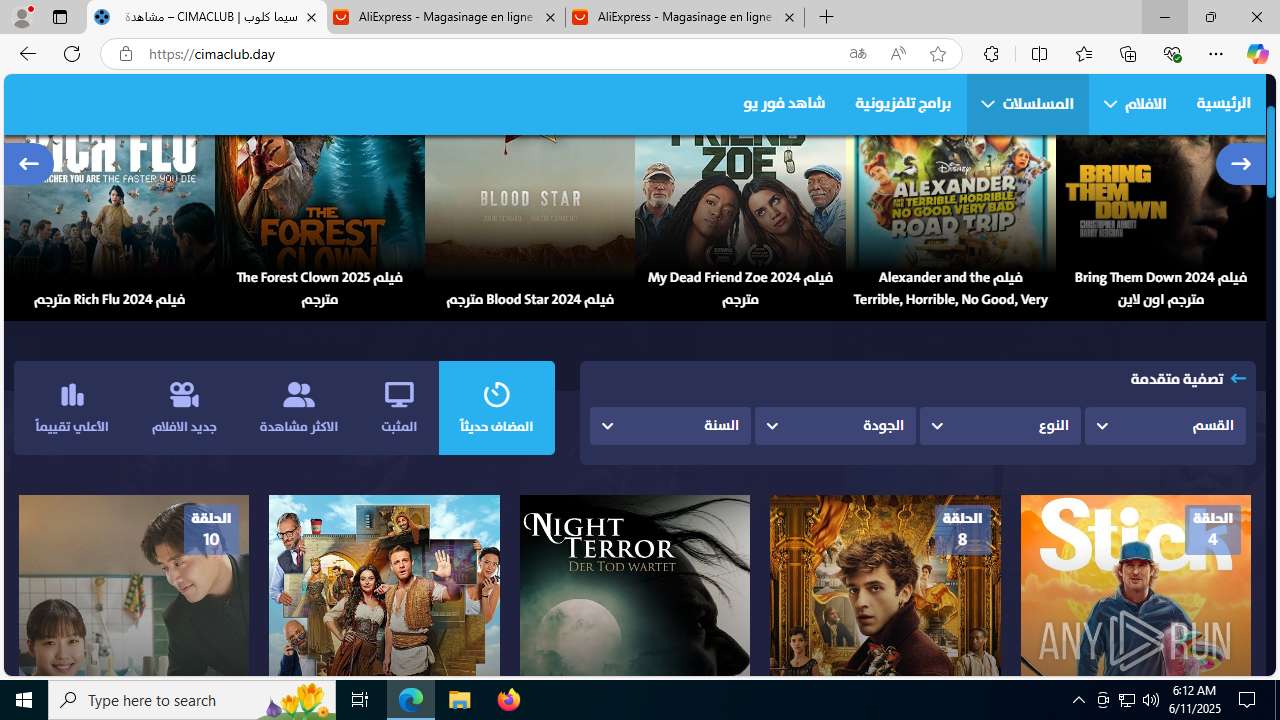Add page to favorites star icon
The height and width of the screenshot is (720, 1280).
(938, 54)
